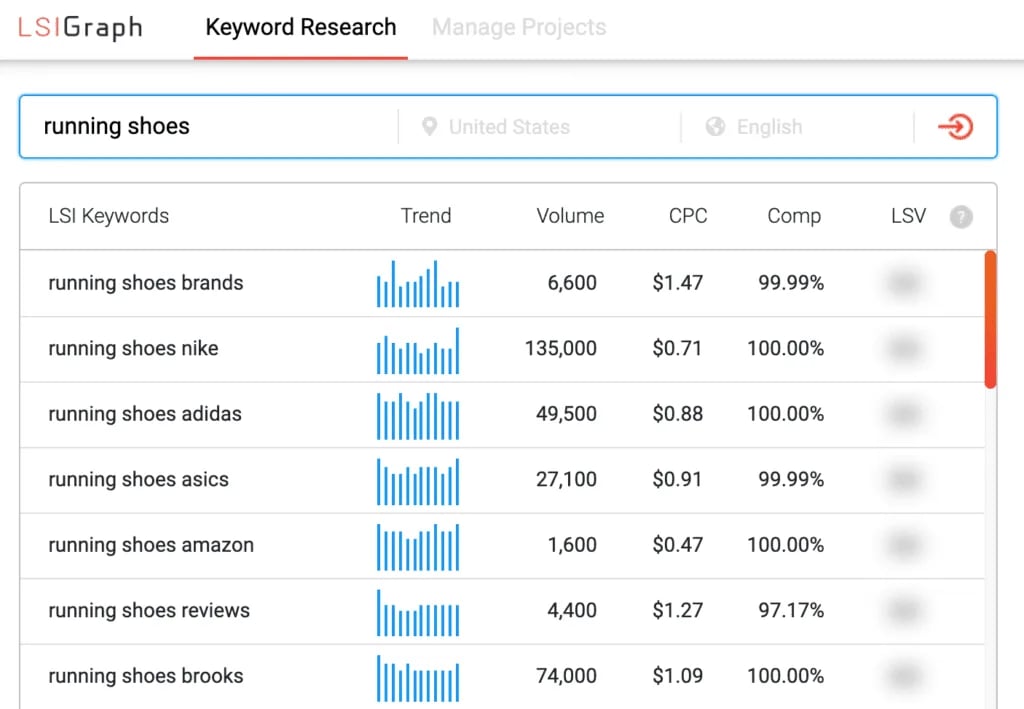Click the globe language icon
Viewport: 1024px width, 709px height.
[x=715, y=127]
